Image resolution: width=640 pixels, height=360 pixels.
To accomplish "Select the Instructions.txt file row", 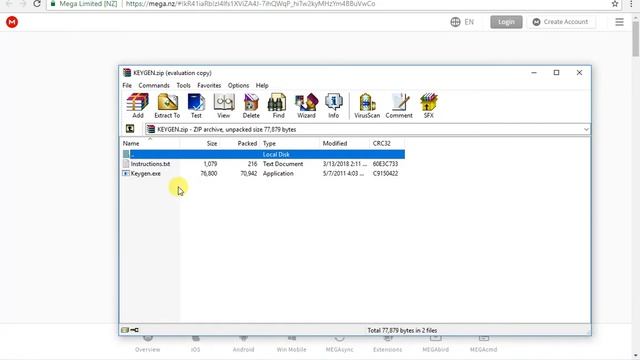I will pos(263,164).
